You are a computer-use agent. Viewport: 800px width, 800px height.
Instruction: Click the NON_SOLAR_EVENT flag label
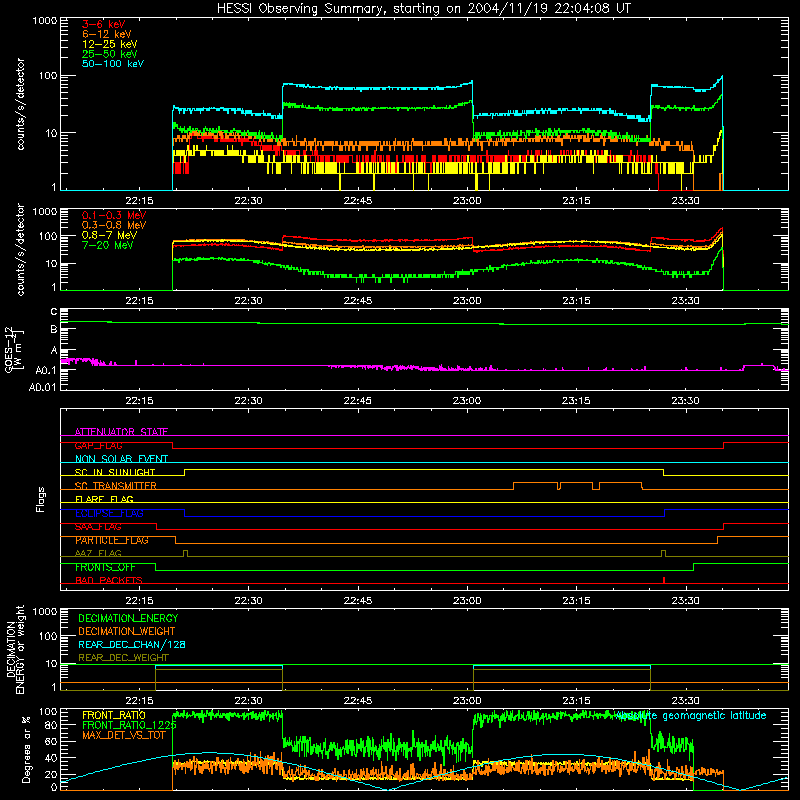tap(121, 459)
